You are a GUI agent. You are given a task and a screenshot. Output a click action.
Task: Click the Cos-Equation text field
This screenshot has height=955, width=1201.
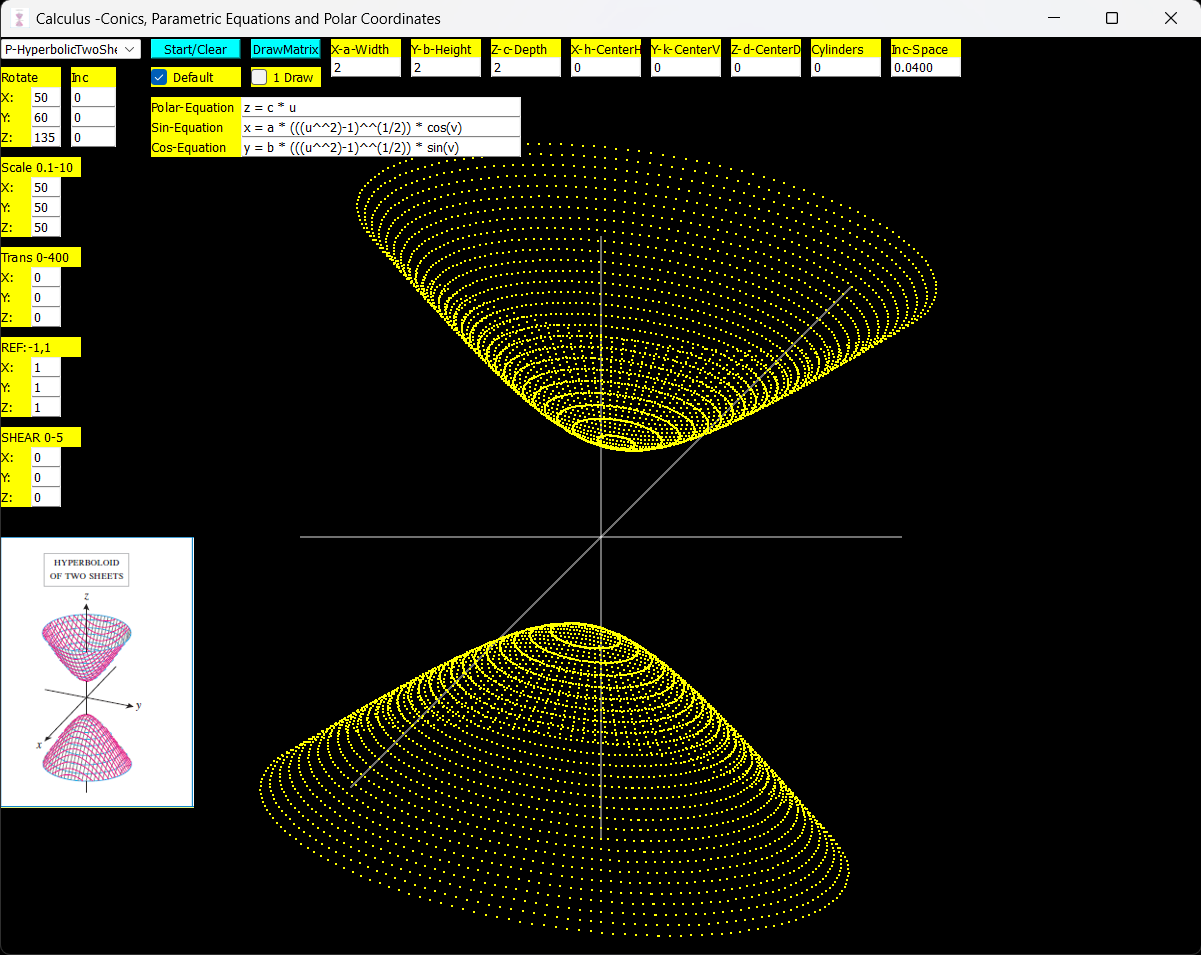[x=380, y=147]
